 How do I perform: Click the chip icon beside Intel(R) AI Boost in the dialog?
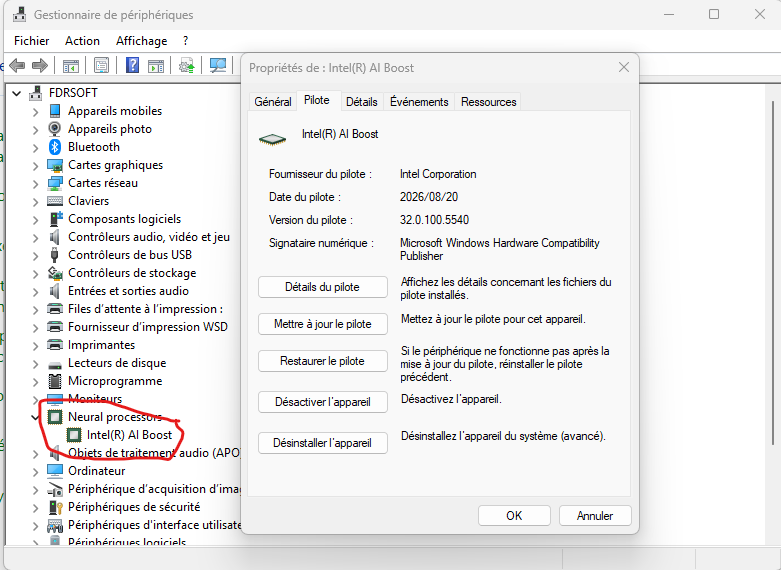(x=272, y=139)
